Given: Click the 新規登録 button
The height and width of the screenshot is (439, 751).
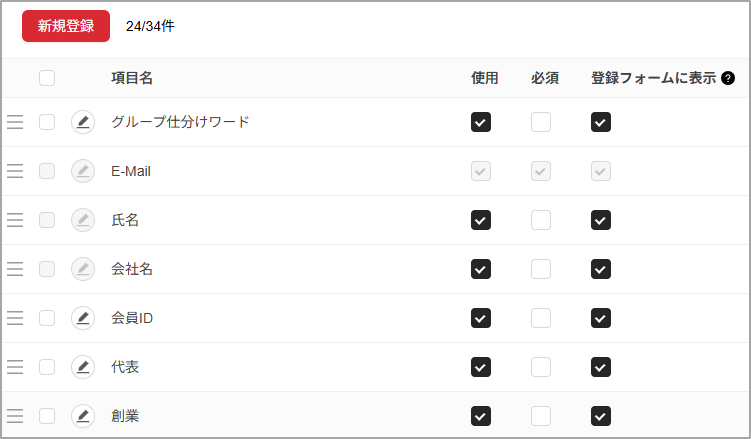Looking at the screenshot, I should [x=66, y=26].
